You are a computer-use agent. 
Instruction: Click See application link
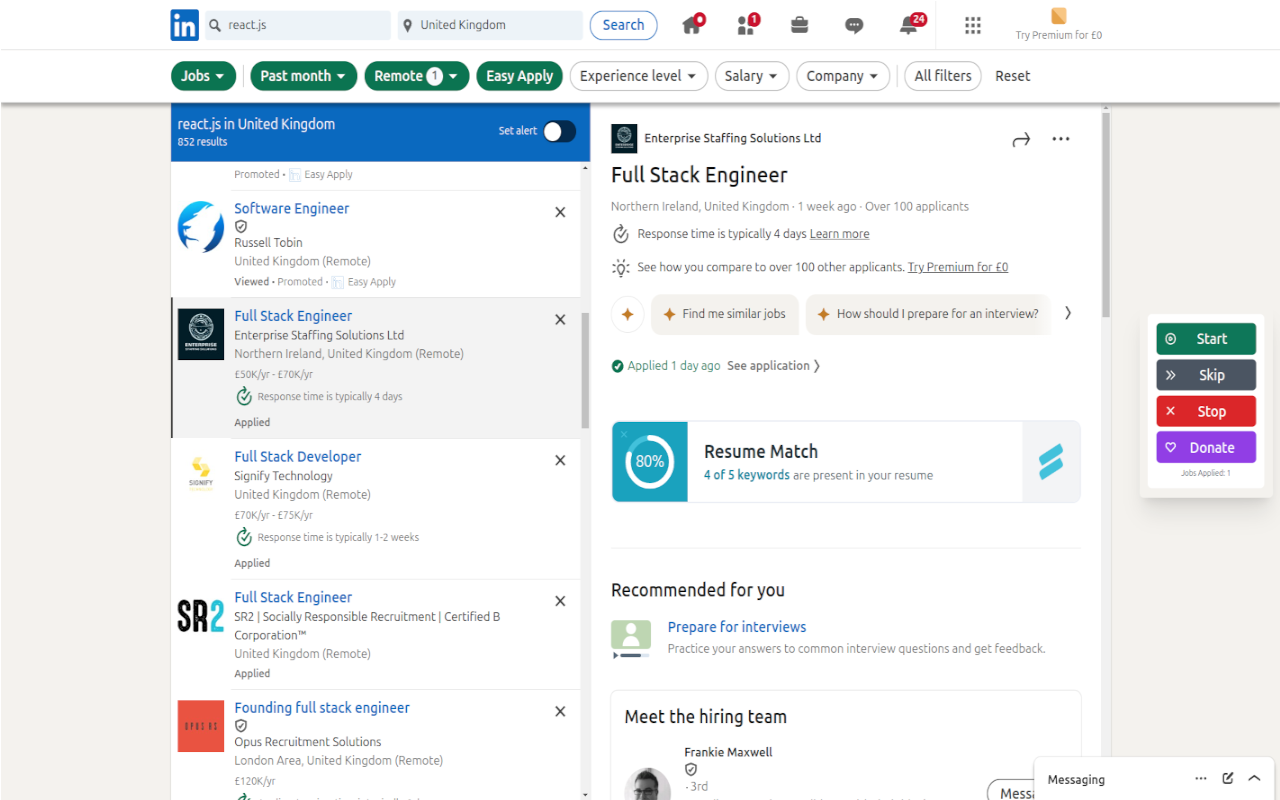click(x=773, y=366)
